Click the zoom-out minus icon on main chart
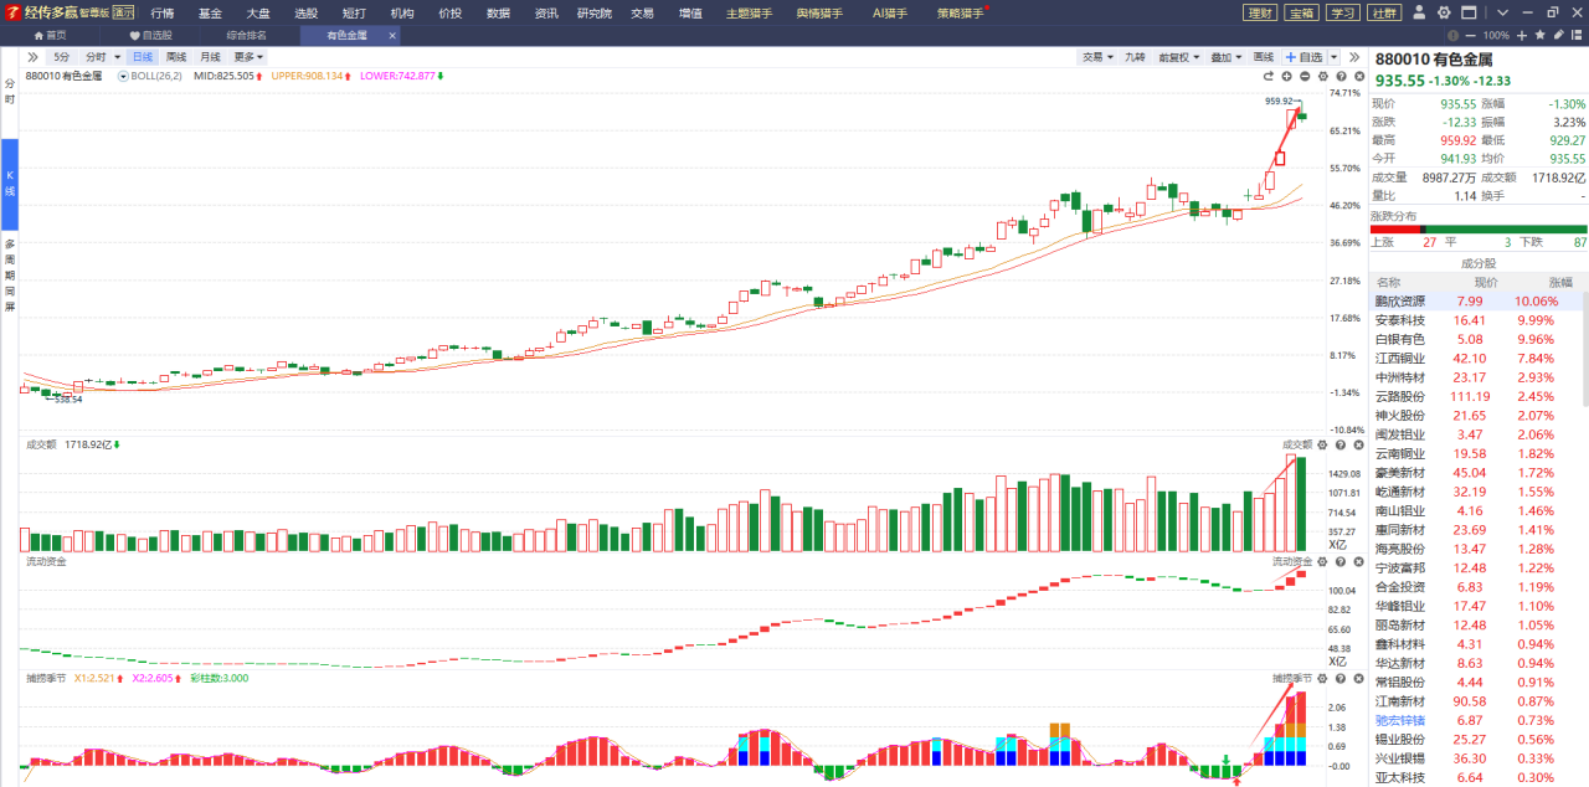The height and width of the screenshot is (787, 1589). point(1305,76)
